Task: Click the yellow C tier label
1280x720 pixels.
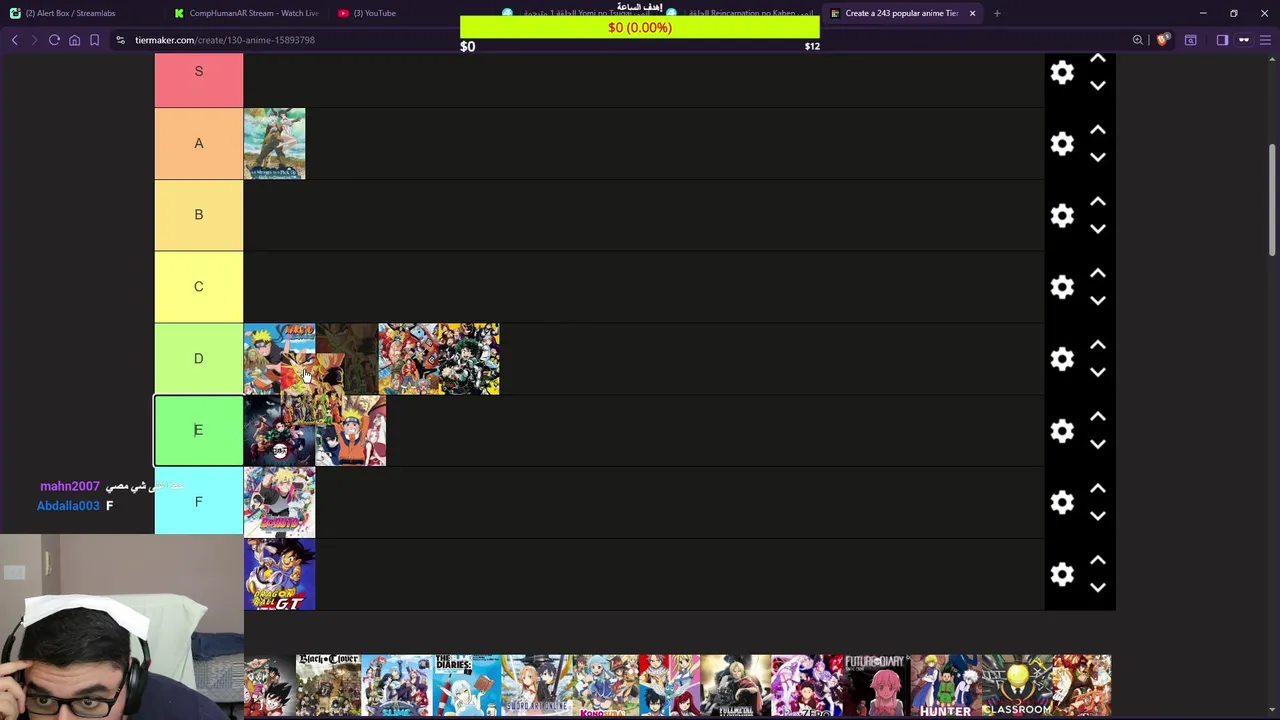Action: (x=199, y=287)
